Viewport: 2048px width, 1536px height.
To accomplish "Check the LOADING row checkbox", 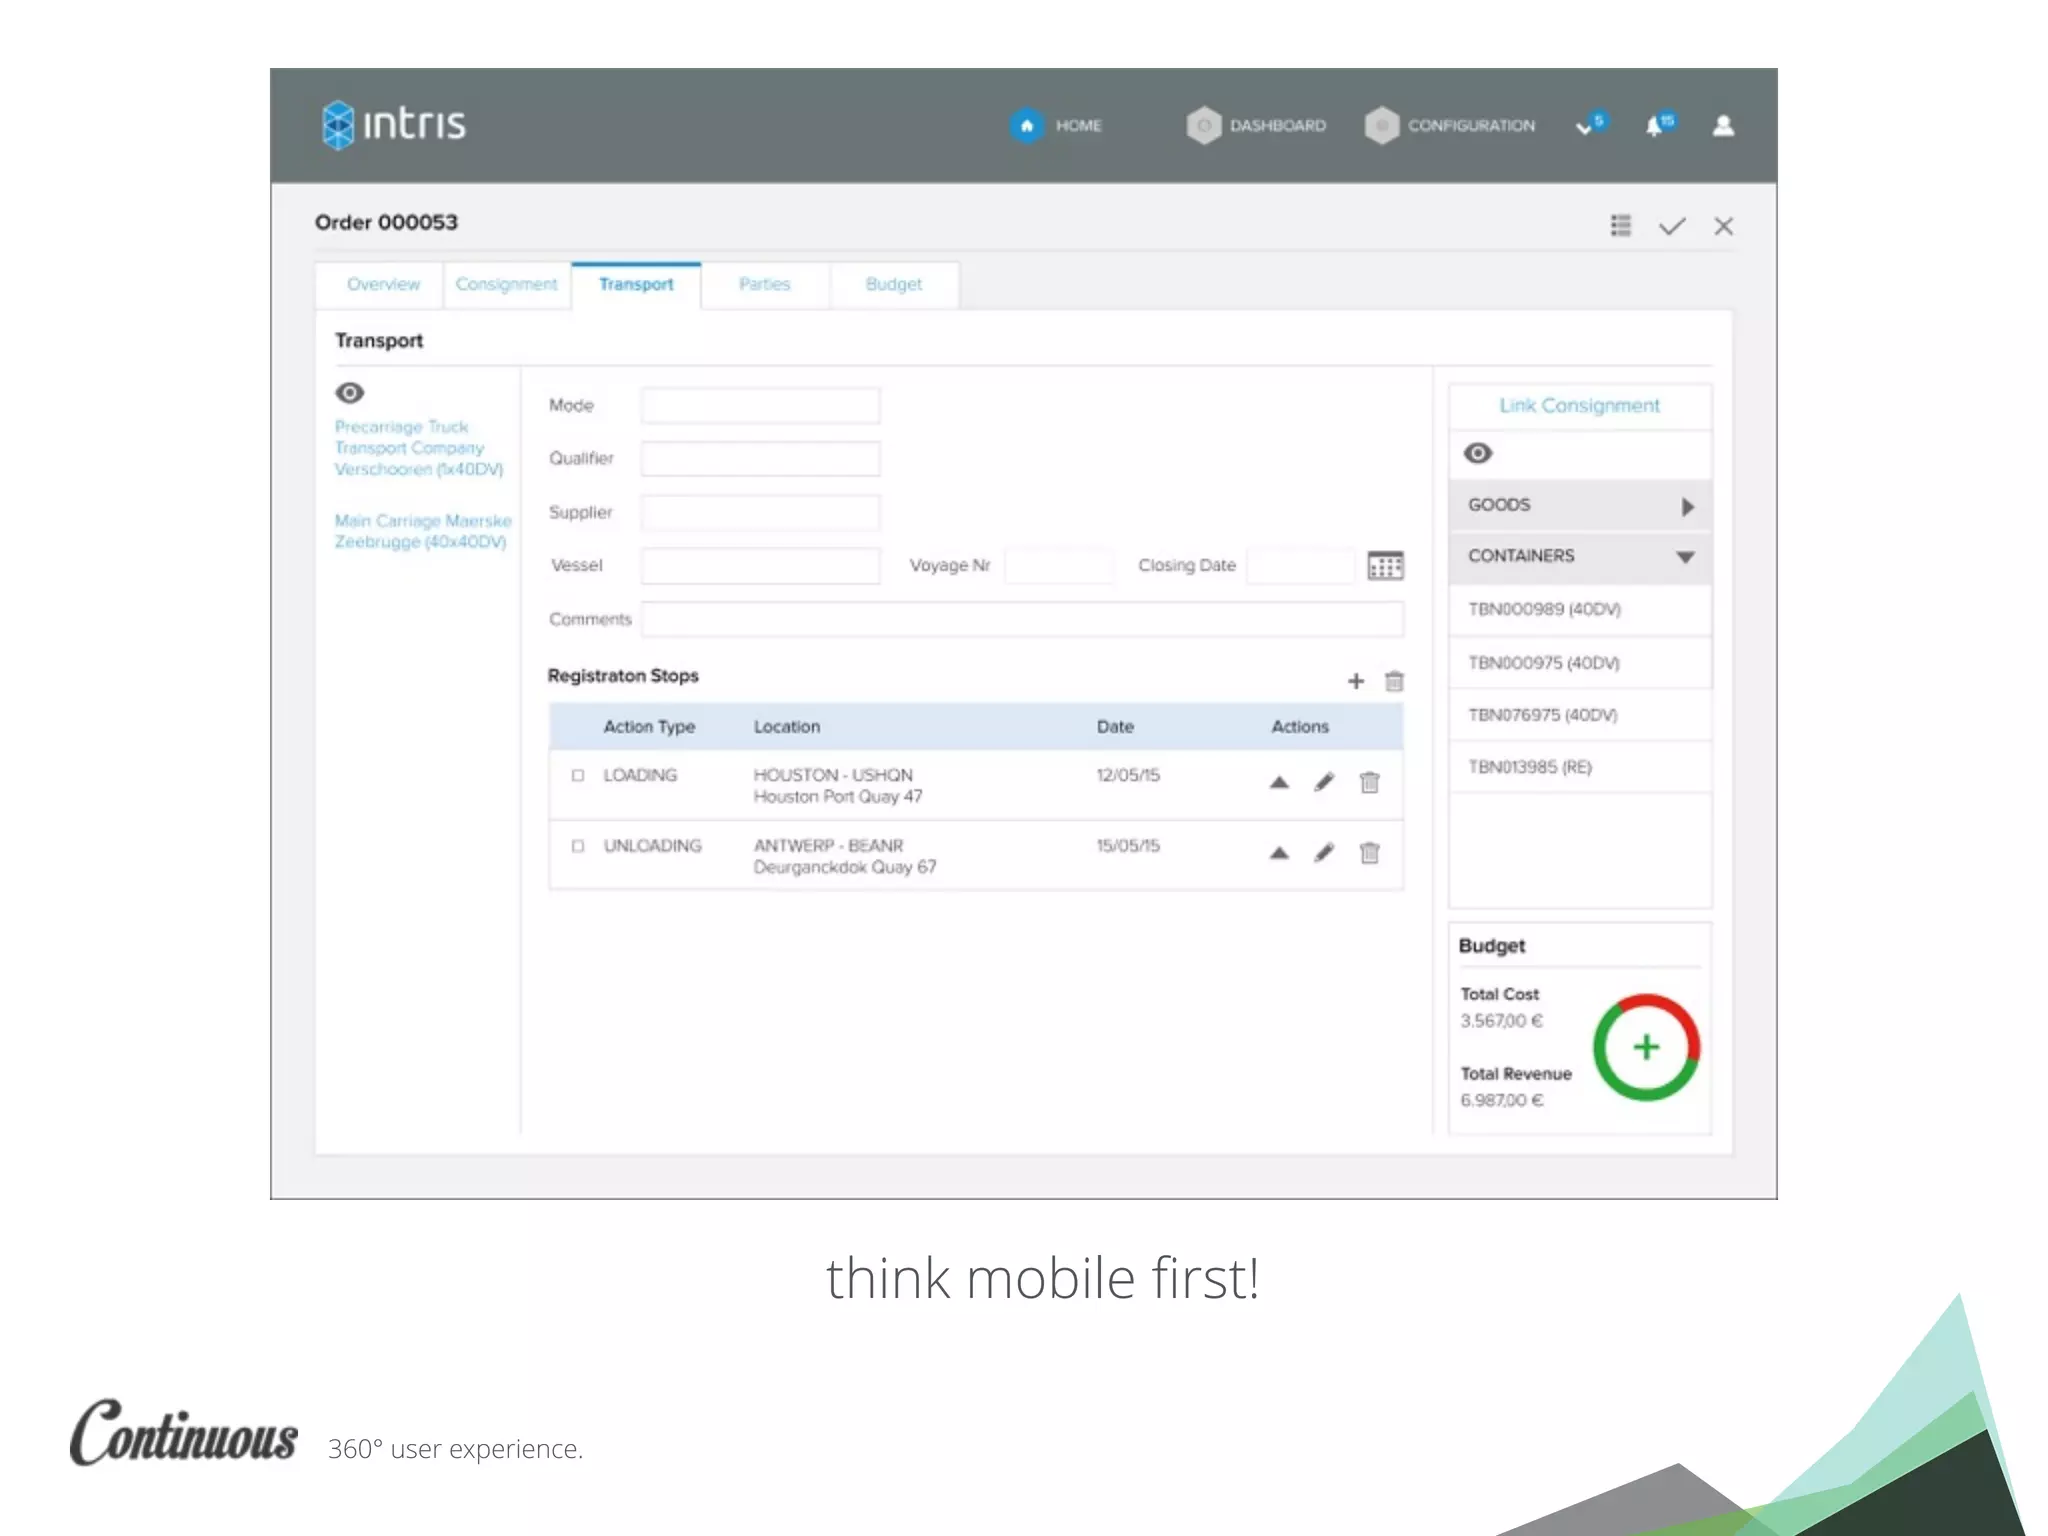I will (x=577, y=775).
